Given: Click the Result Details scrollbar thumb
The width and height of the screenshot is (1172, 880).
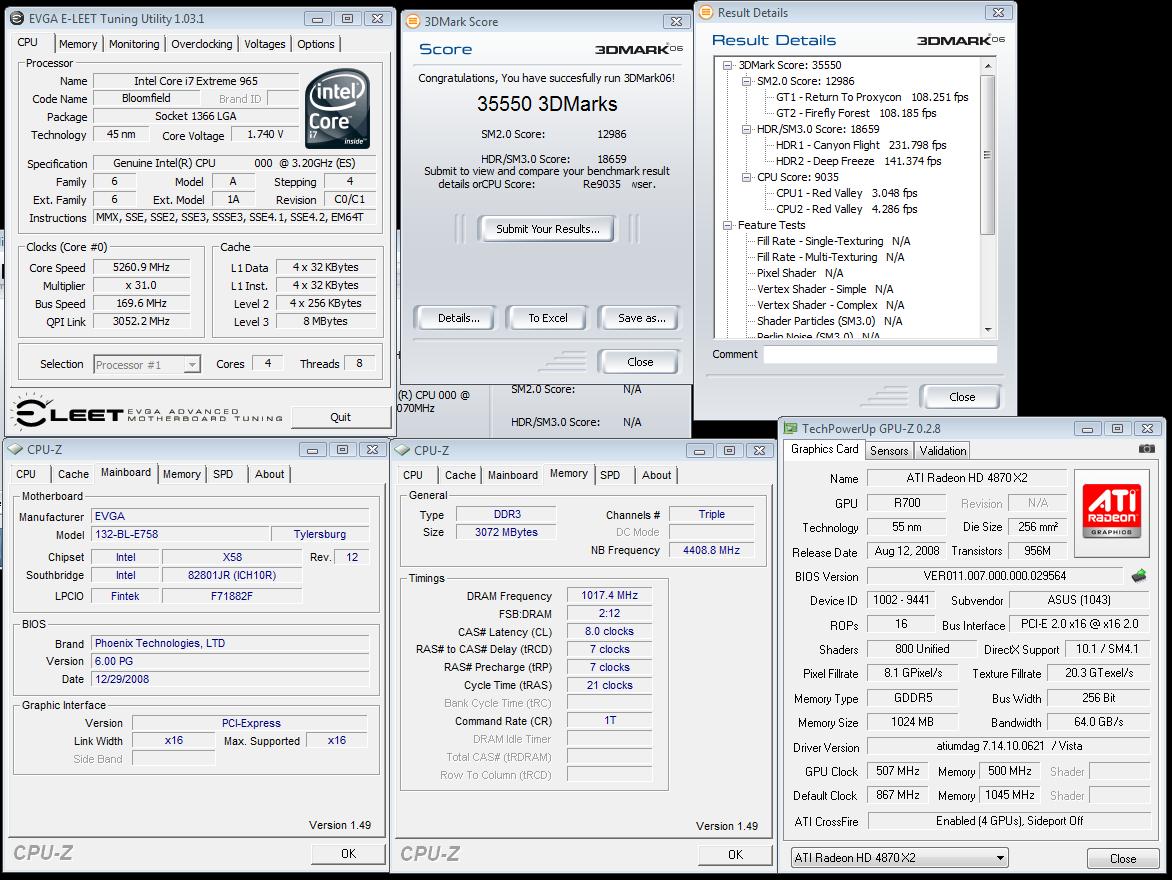Looking at the screenshot, I should [x=988, y=155].
